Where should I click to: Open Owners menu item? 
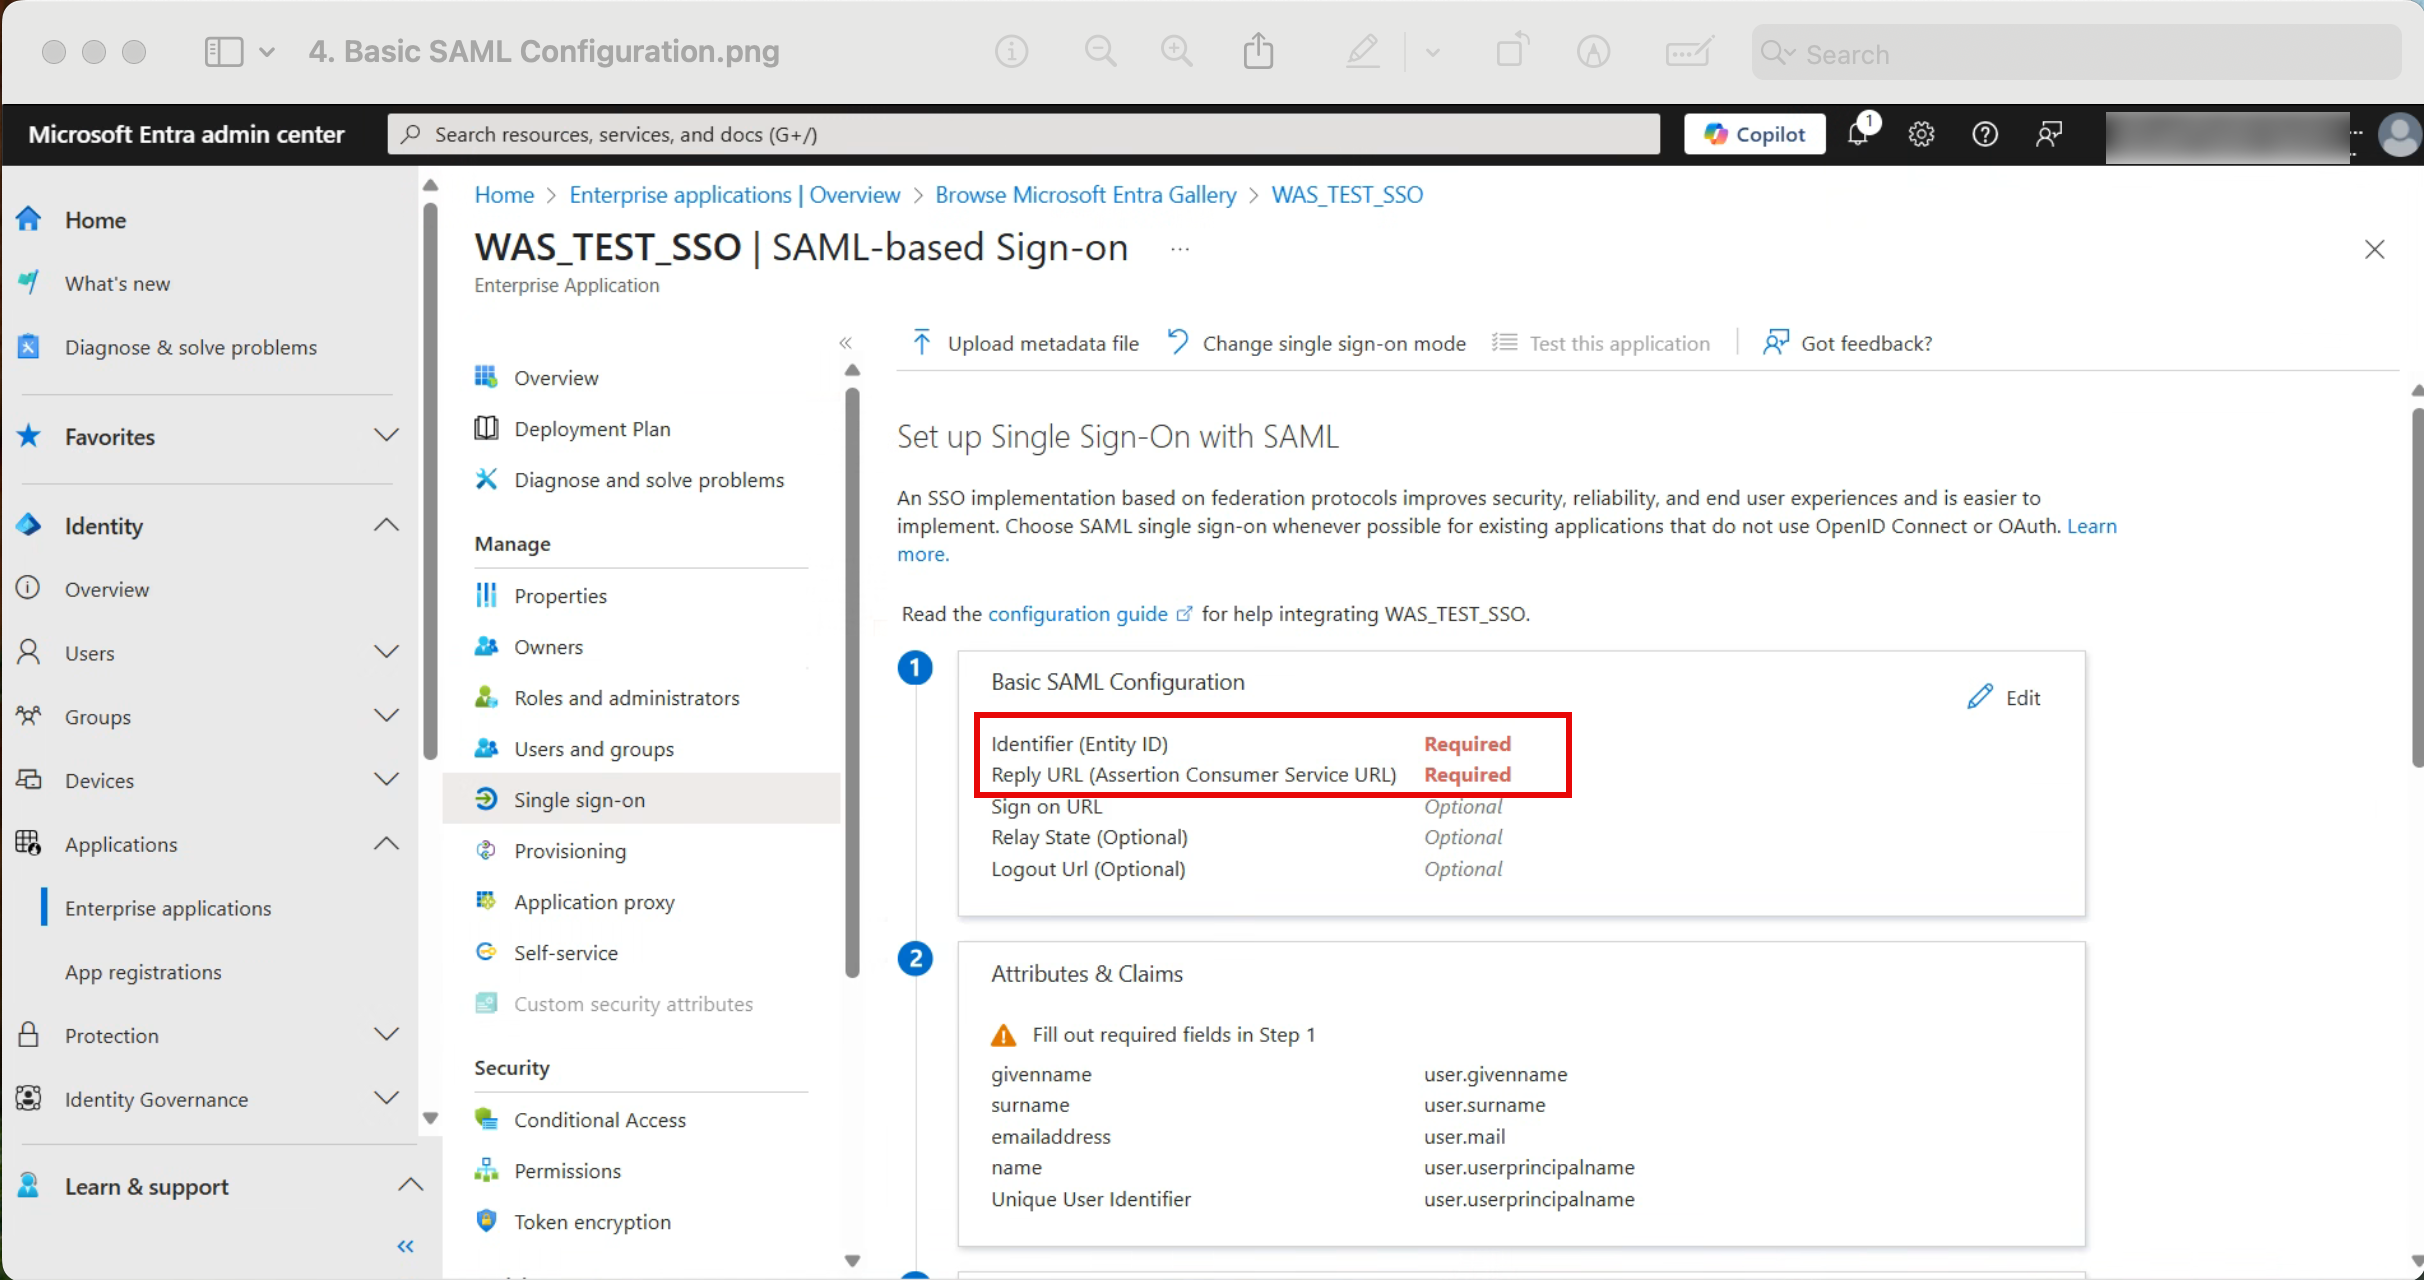548,647
